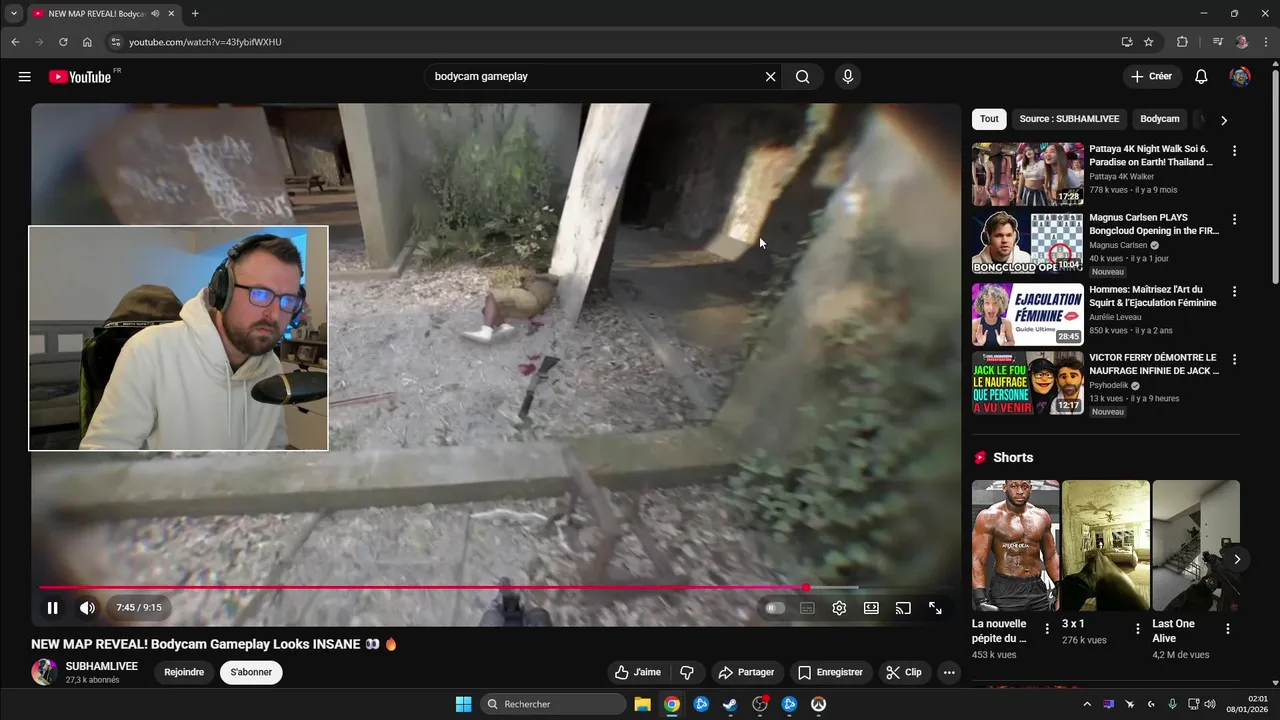
Task: Open the Windows Start menu
Action: coord(463,704)
